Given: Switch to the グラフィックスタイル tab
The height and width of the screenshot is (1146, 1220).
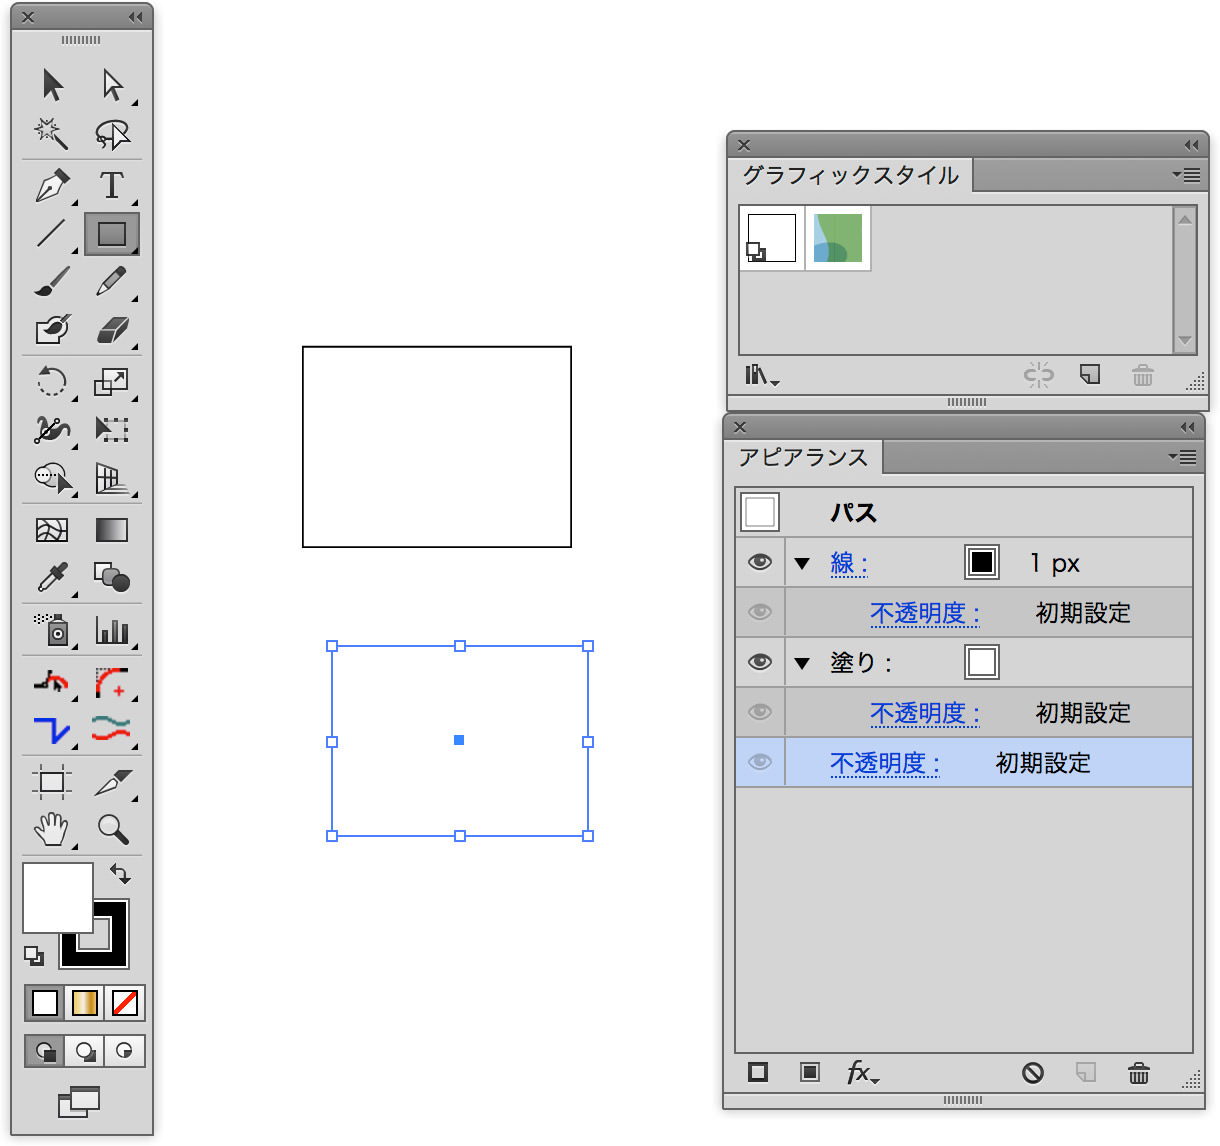Looking at the screenshot, I should [850, 175].
